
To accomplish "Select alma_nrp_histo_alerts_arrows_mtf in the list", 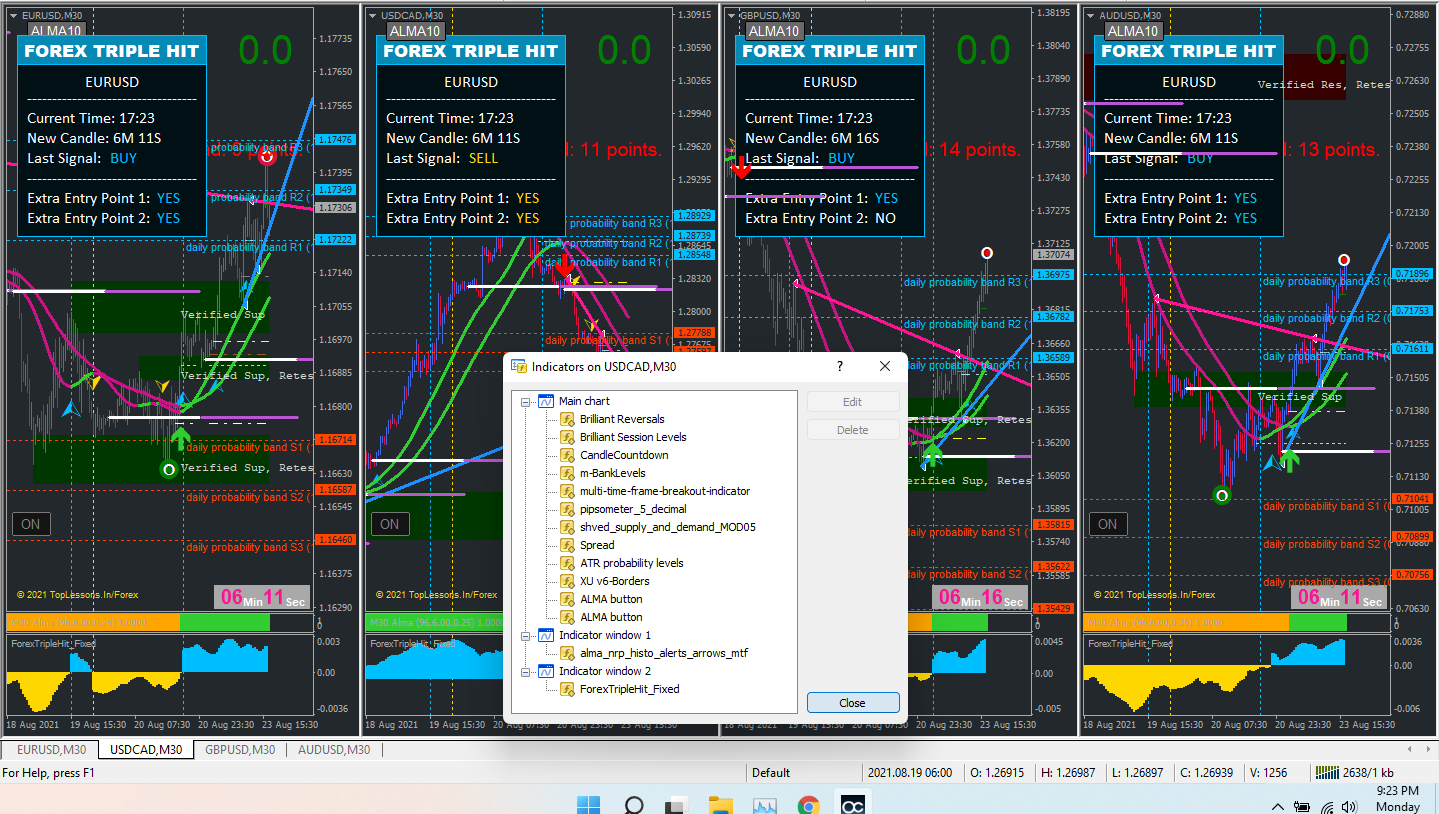I will click(664, 653).
